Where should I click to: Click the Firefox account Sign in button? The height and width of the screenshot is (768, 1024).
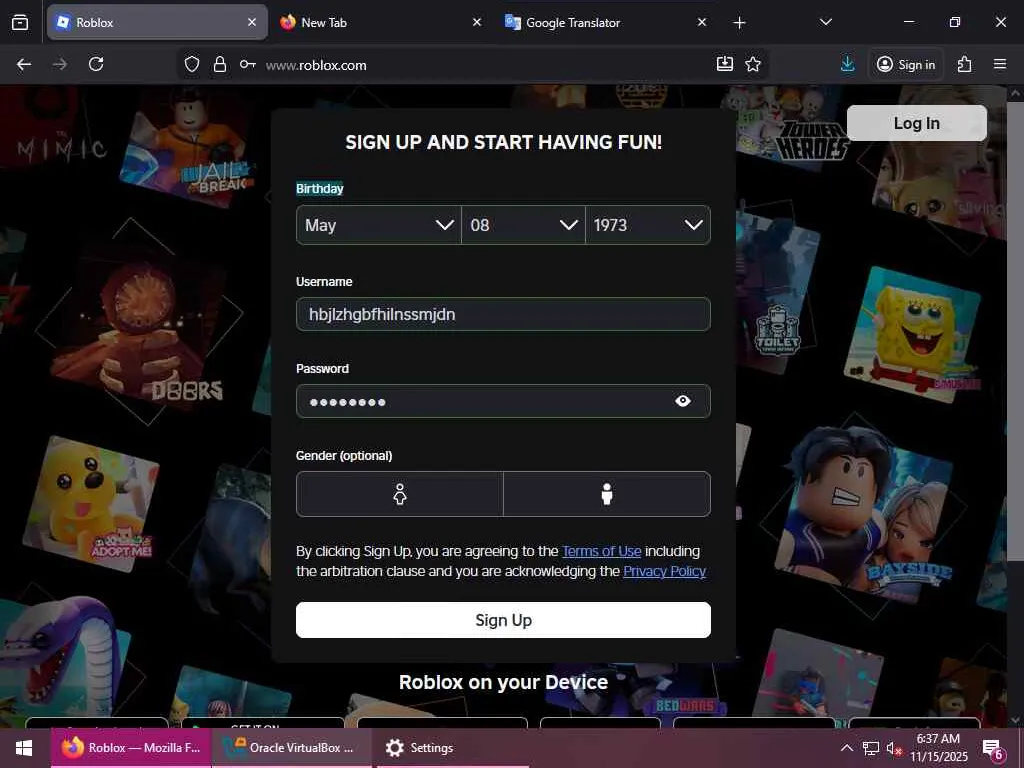tap(905, 64)
